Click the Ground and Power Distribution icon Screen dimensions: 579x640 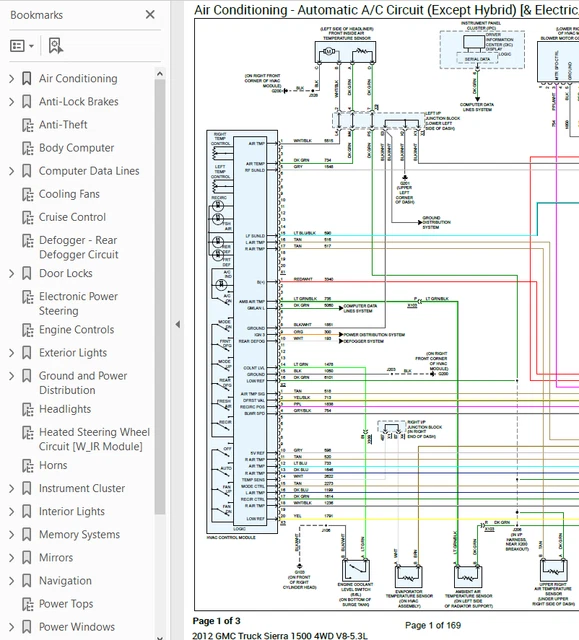27,376
